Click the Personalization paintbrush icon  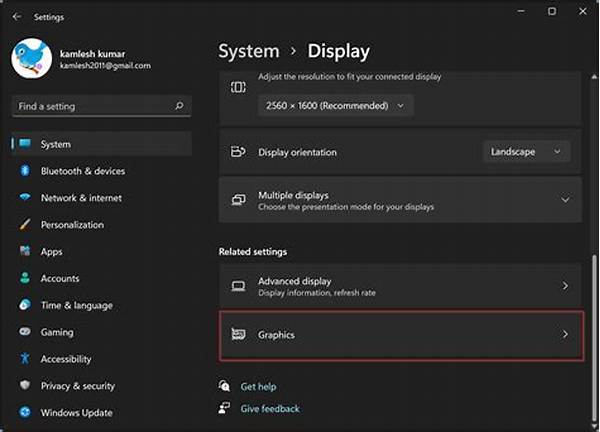click(x=25, y=225)
